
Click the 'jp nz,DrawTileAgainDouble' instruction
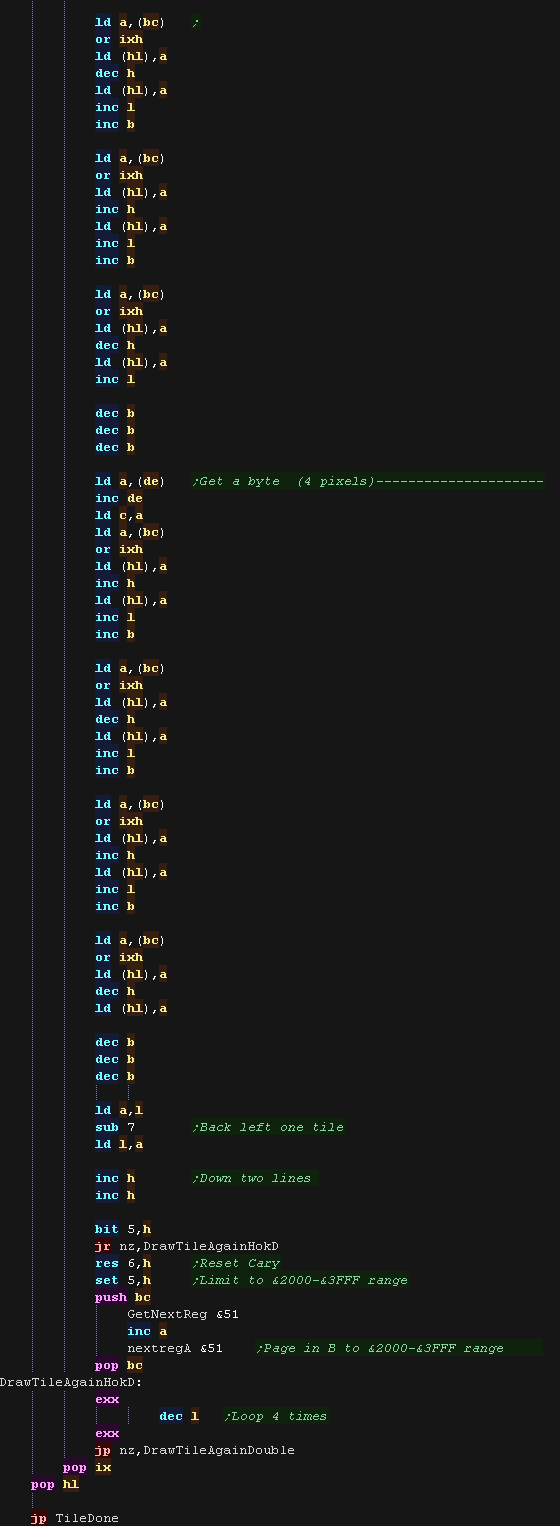click(195, 1450)
